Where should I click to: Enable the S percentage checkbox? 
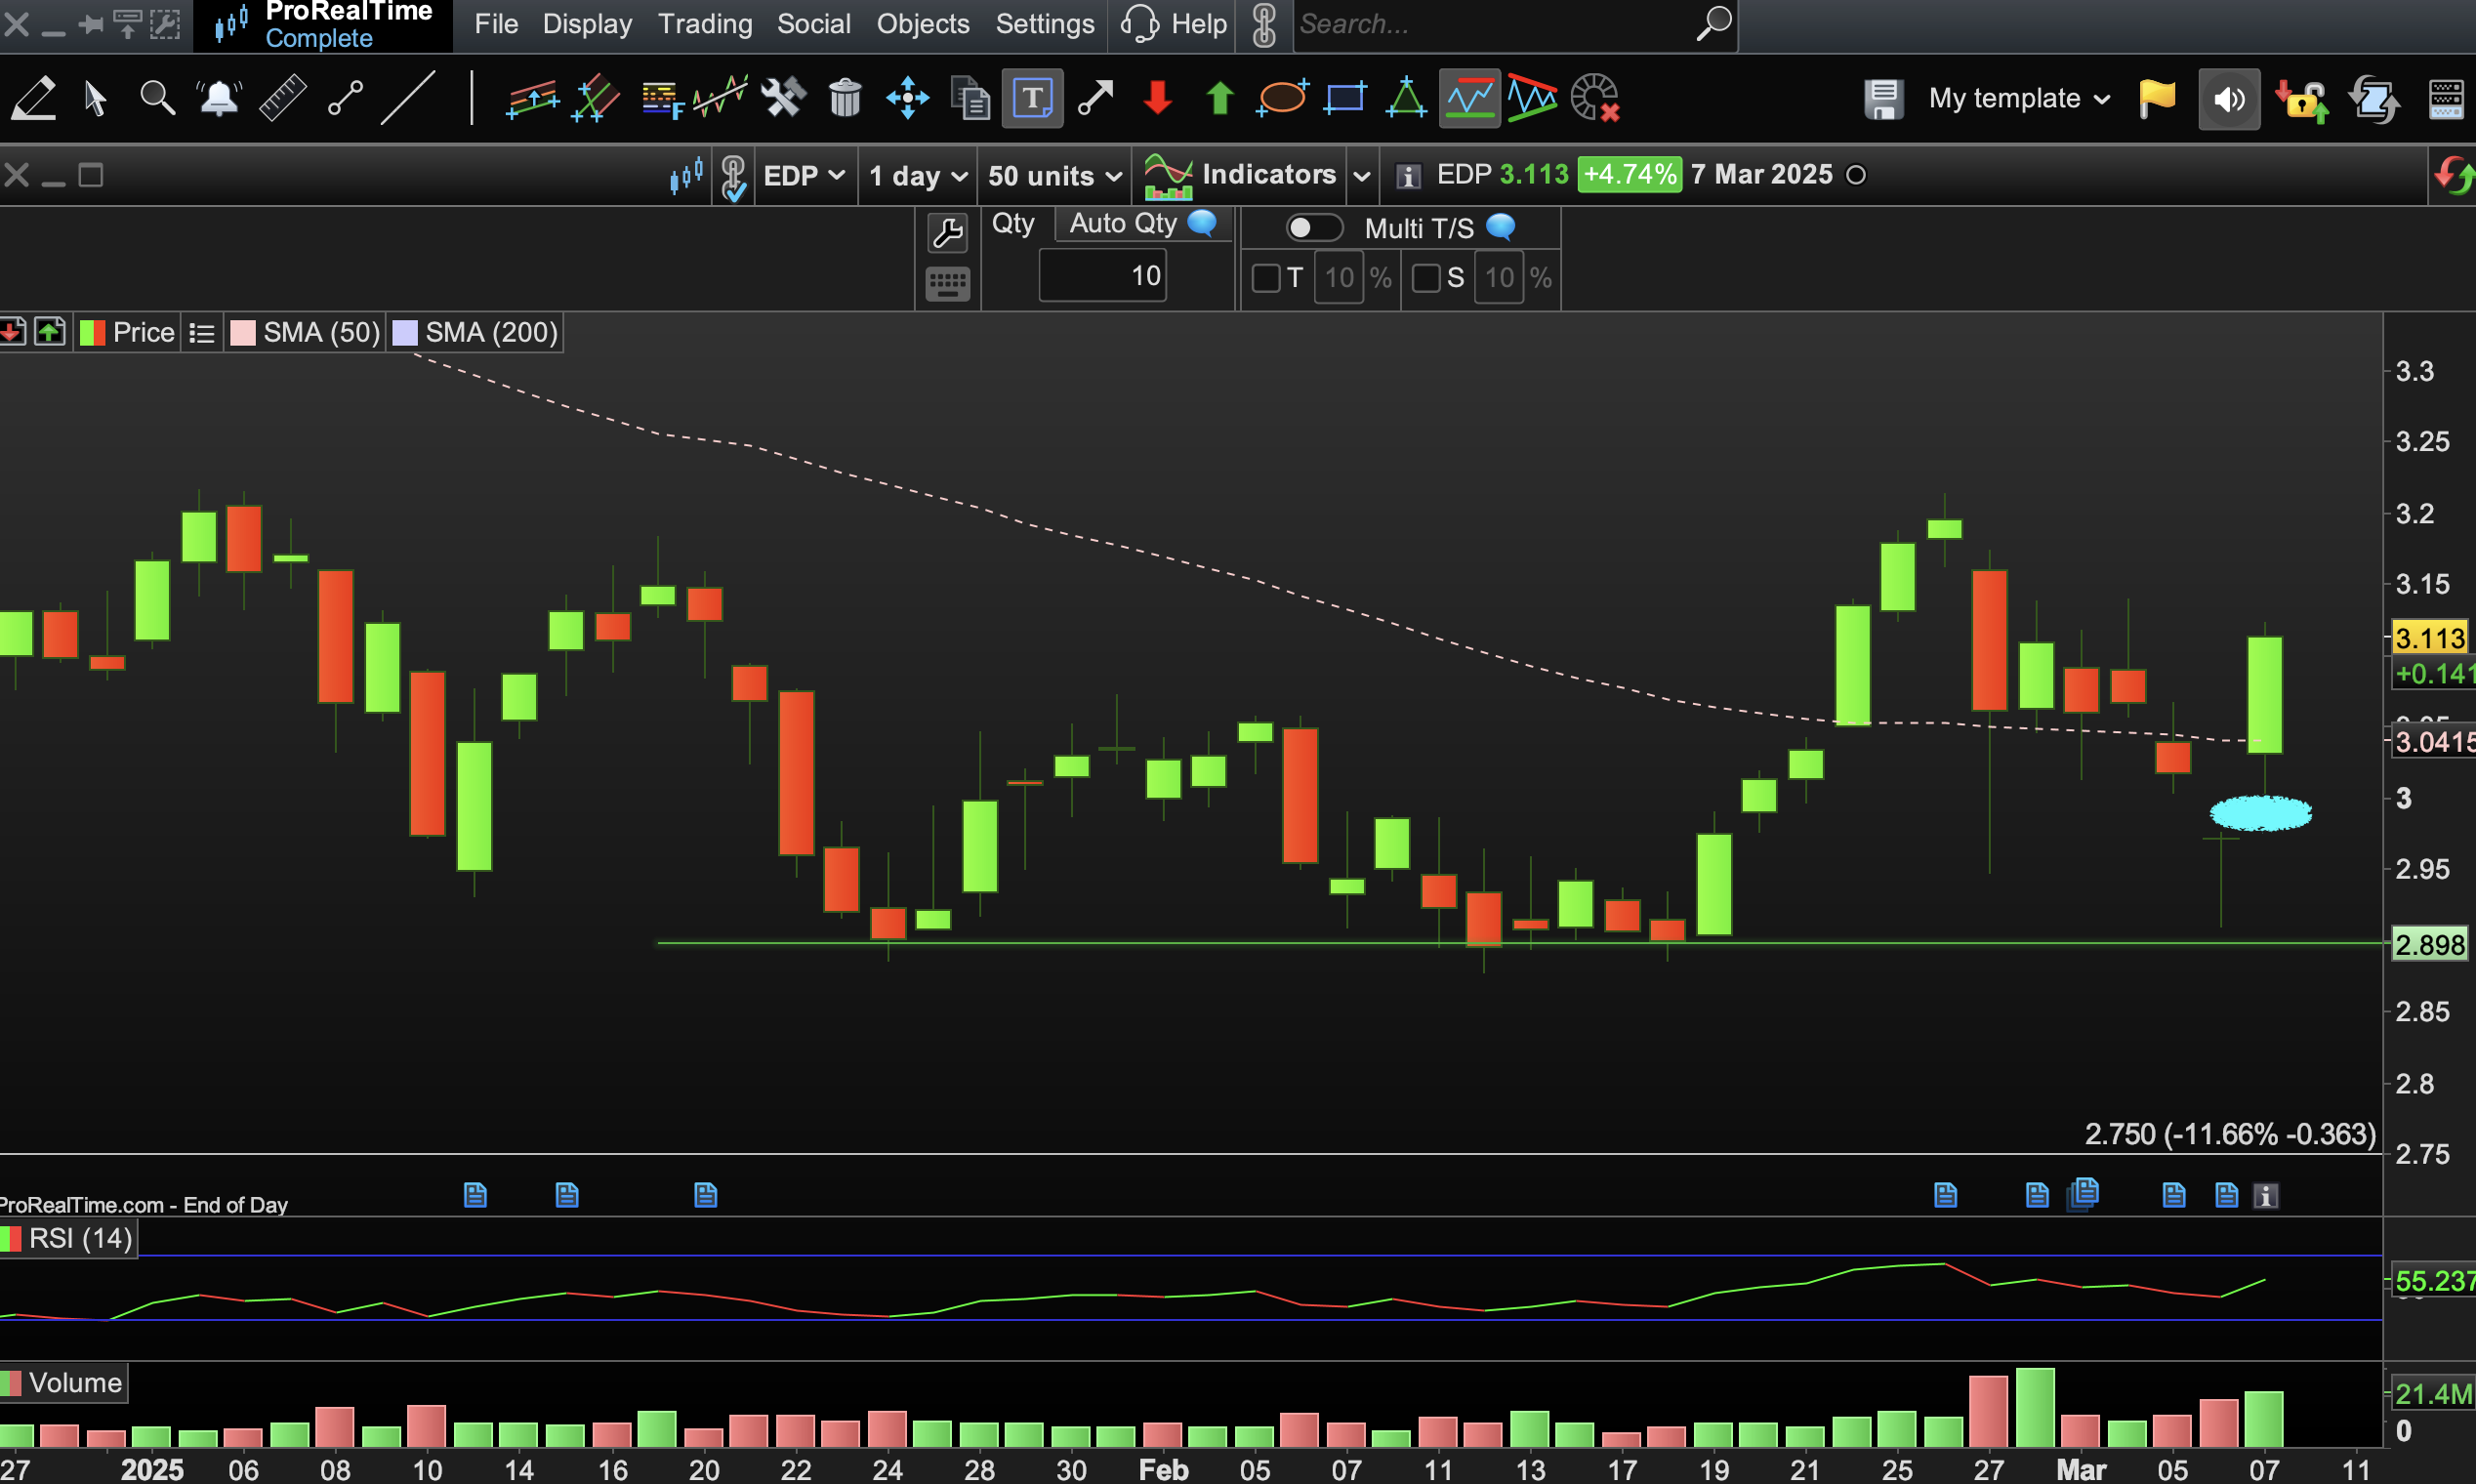click(x=1425, y=278)
